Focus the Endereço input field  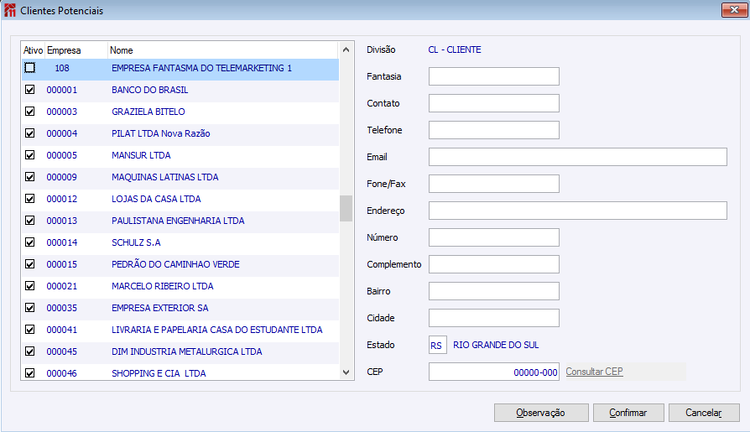tap(578, 210)
